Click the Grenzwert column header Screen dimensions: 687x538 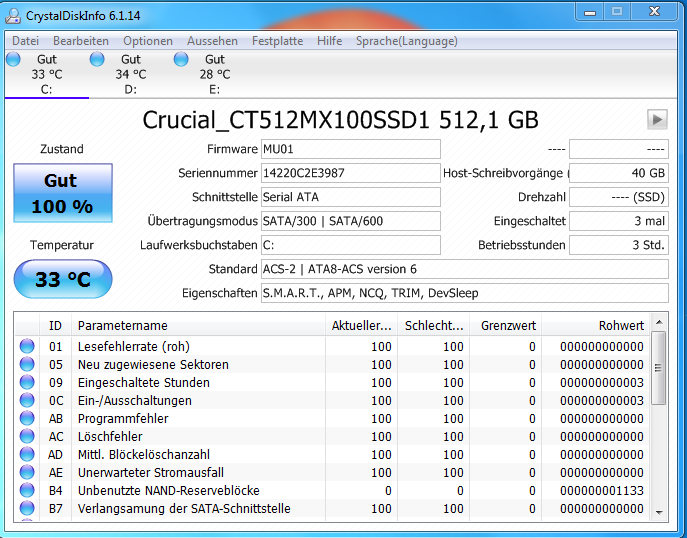[x=506, y=326]
